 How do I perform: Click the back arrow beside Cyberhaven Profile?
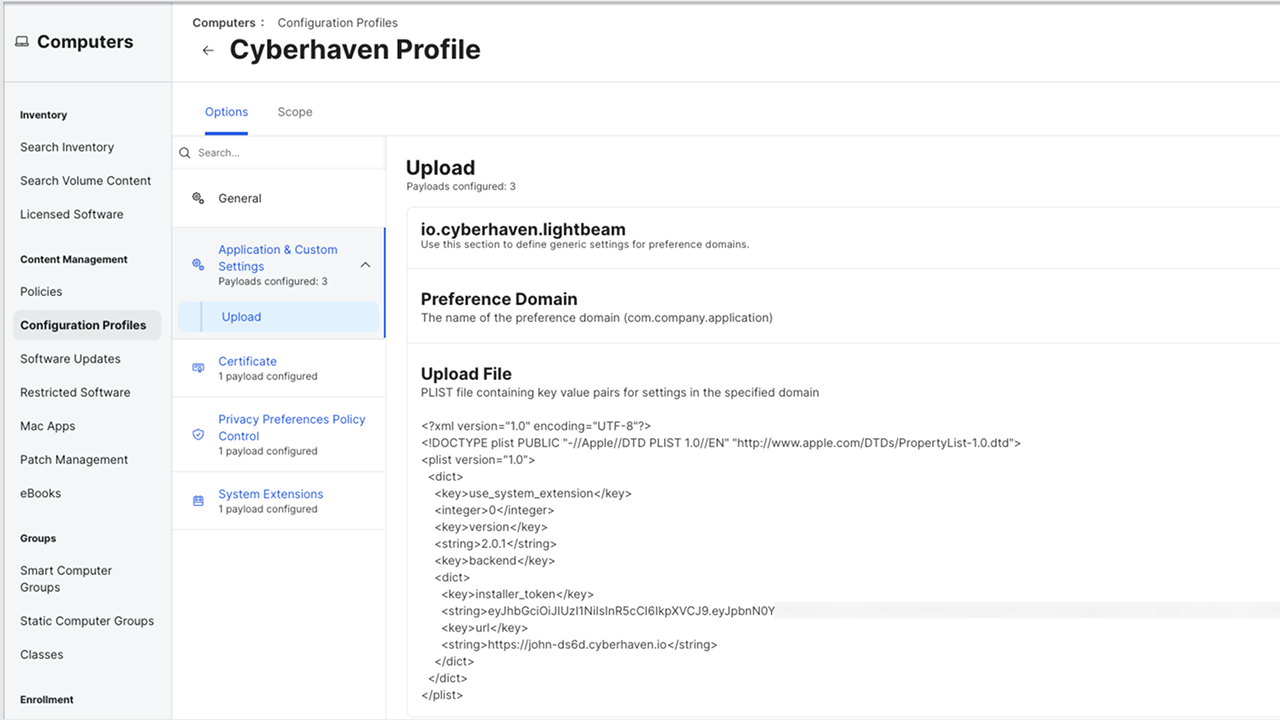pyautogui.click(x=208, y=51)
